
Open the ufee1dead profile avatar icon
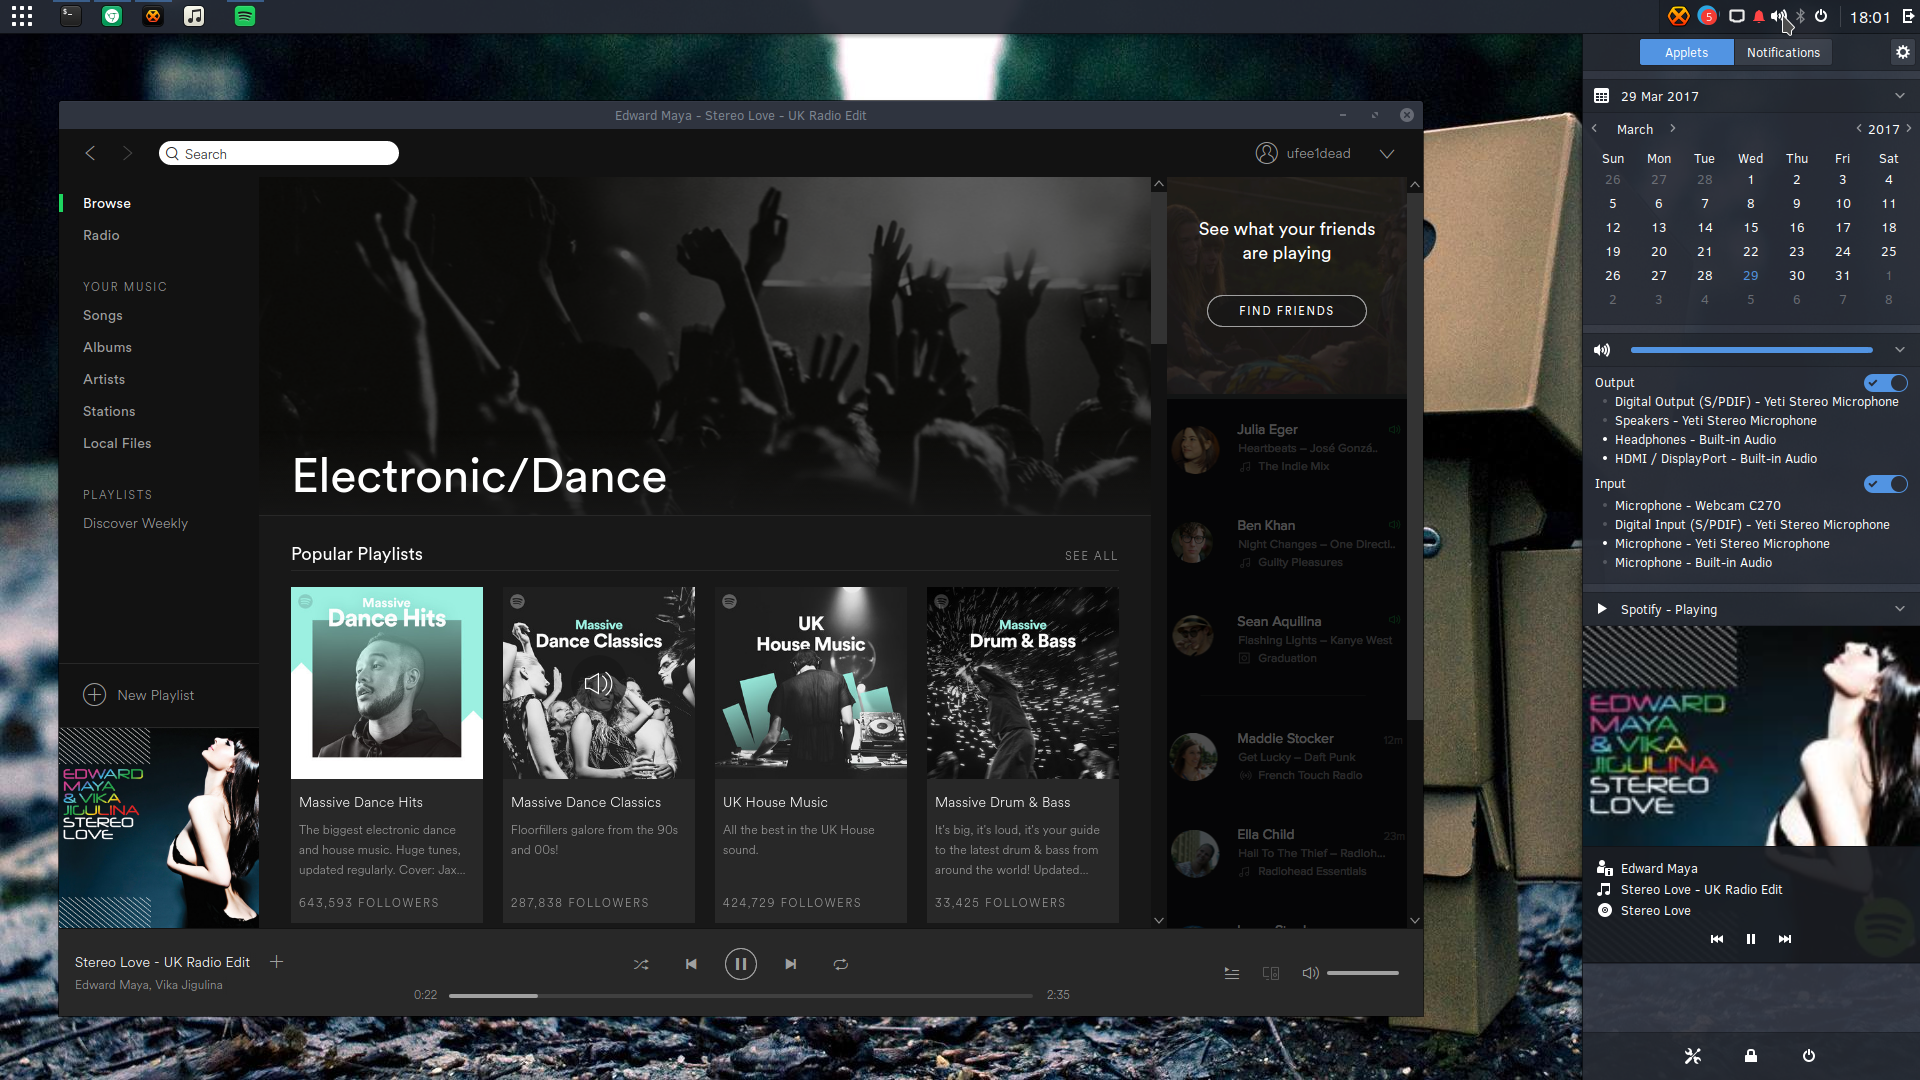click(1267, 153)
